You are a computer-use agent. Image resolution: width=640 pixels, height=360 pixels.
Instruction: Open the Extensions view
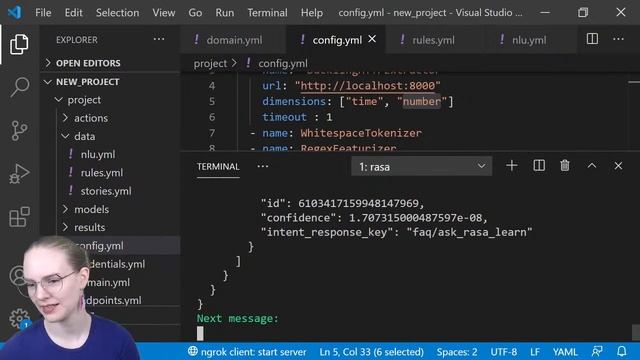point(19,217)
